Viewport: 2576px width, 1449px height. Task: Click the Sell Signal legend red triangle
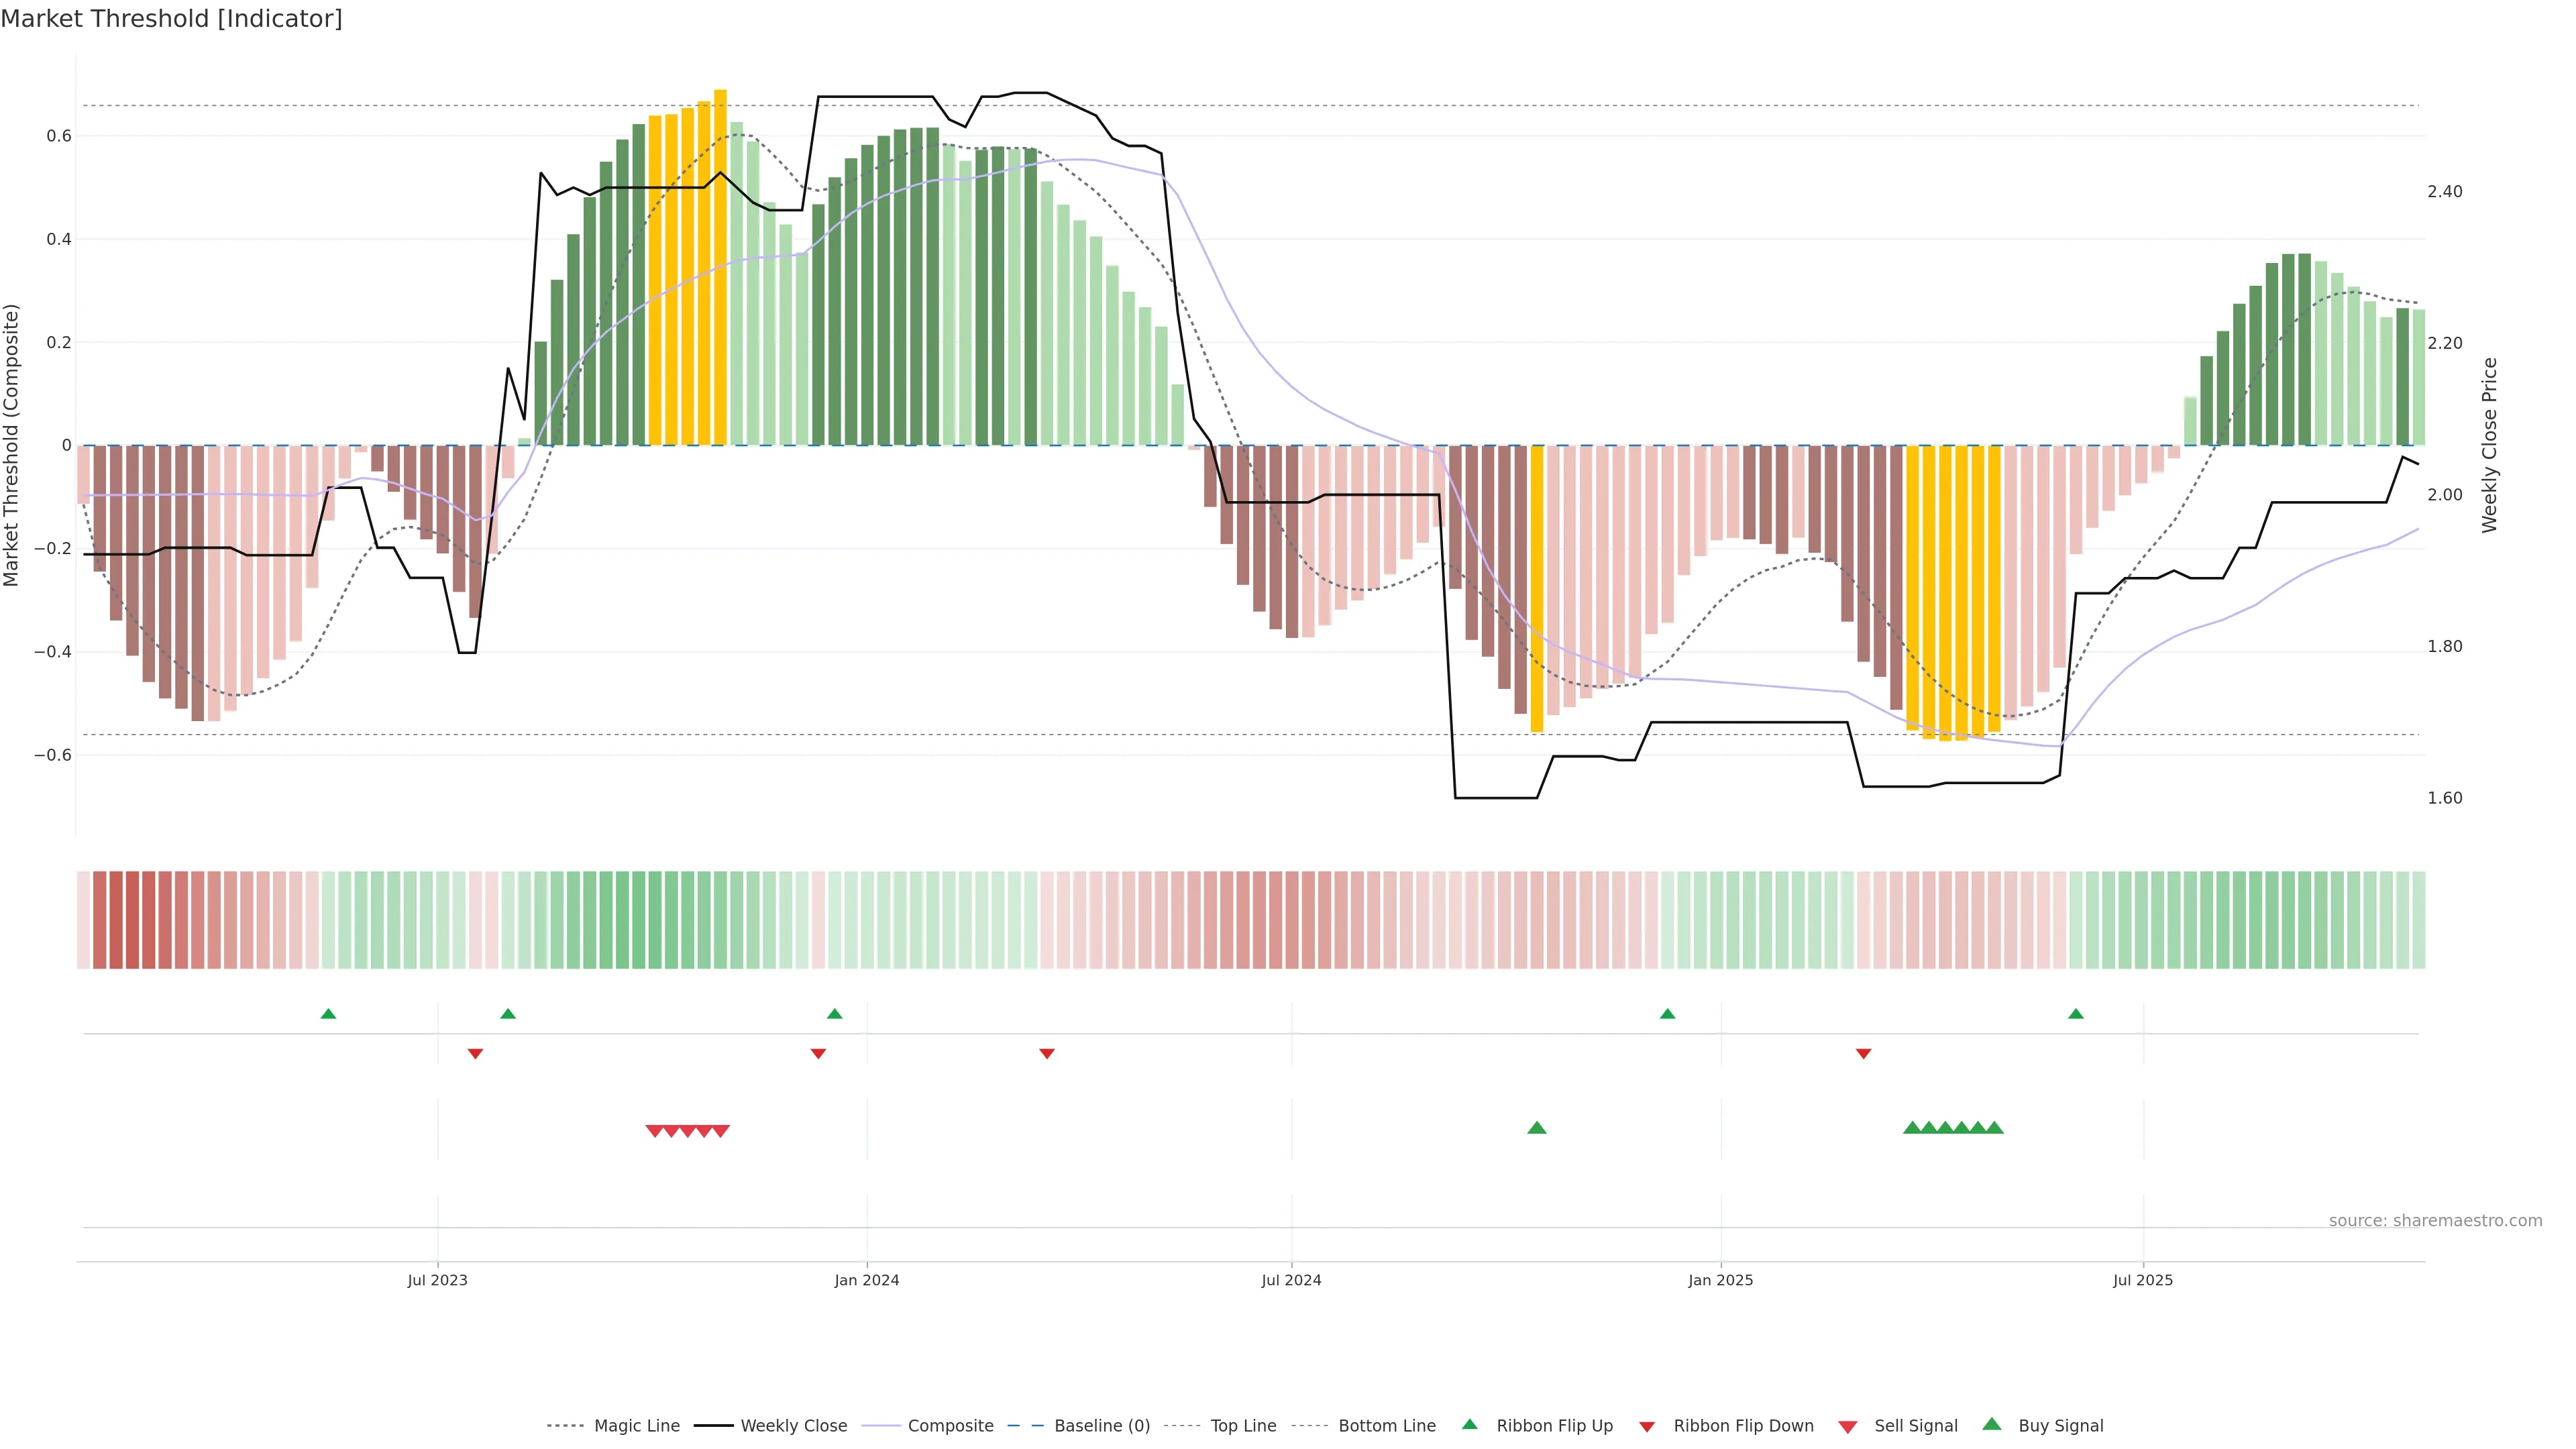coord(1848,1426)
